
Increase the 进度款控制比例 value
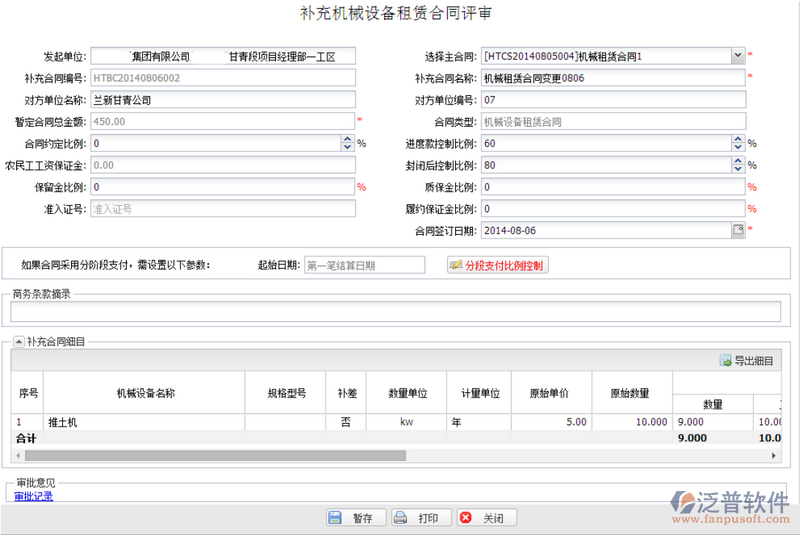click(739, 140)
